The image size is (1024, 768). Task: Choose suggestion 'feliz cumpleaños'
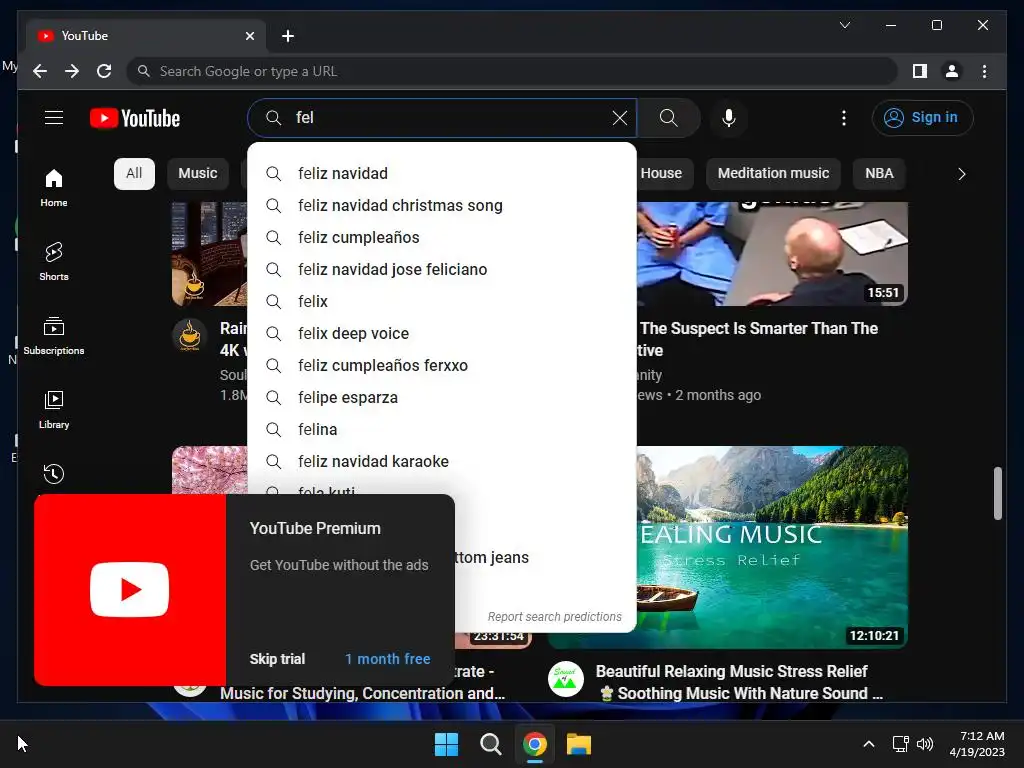[441, 237]
